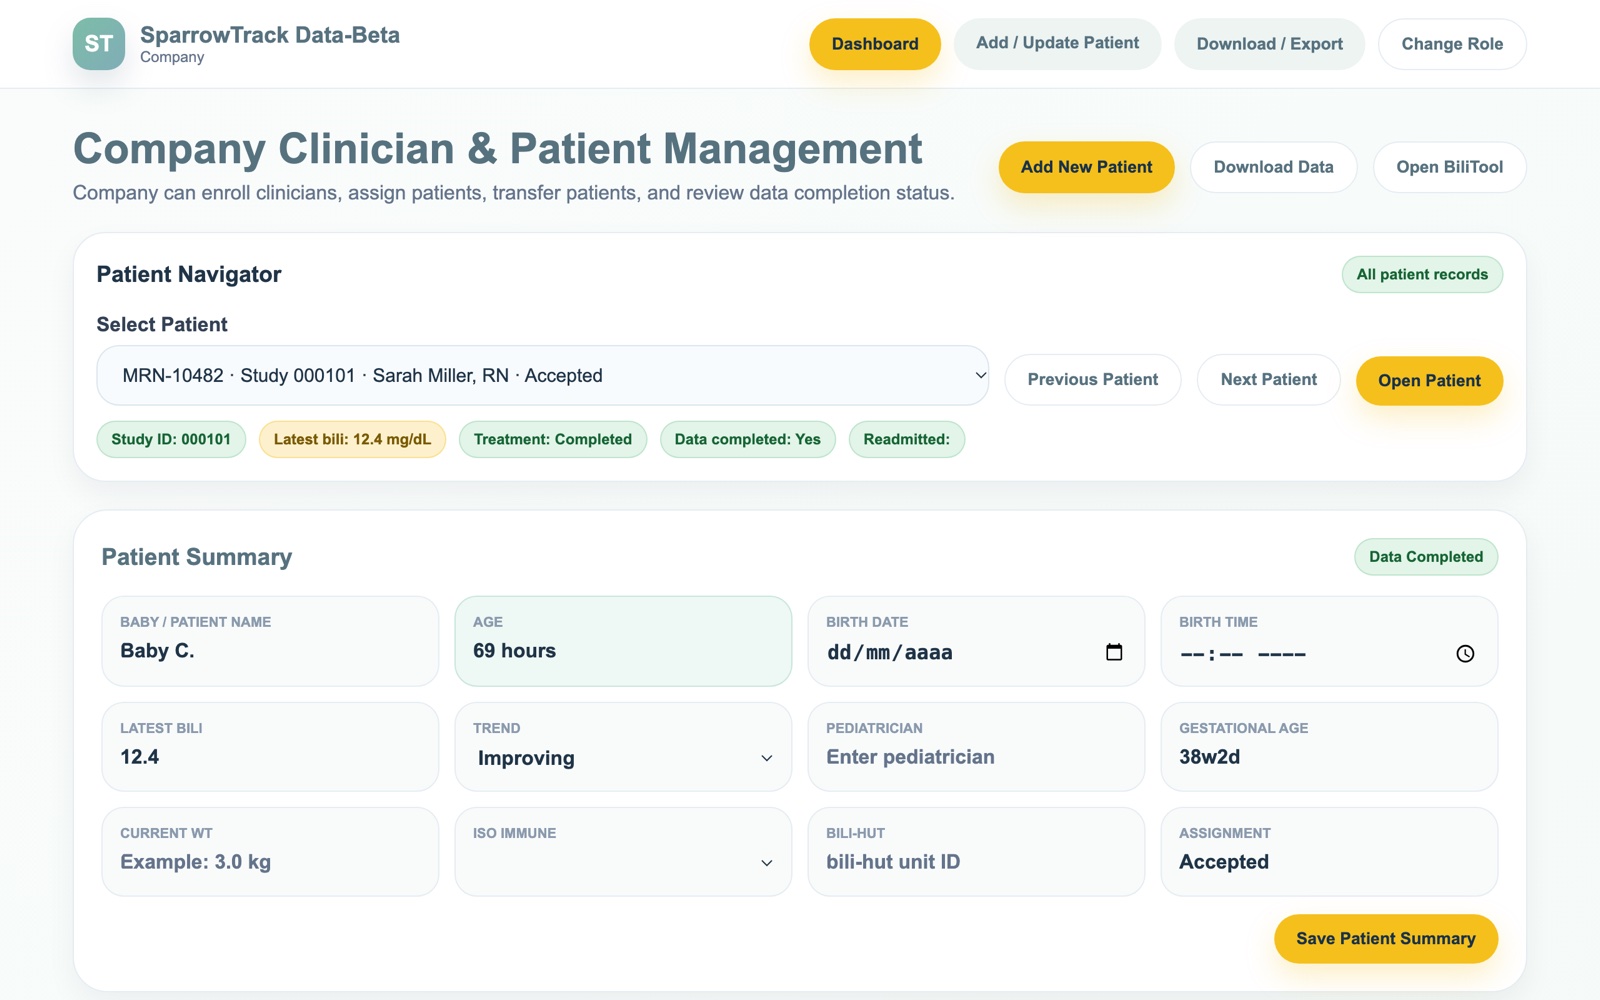This screenshot has width=1600, height=1000.
Task: Go to the Dashboard tab
Action: [x=875, y=44]
